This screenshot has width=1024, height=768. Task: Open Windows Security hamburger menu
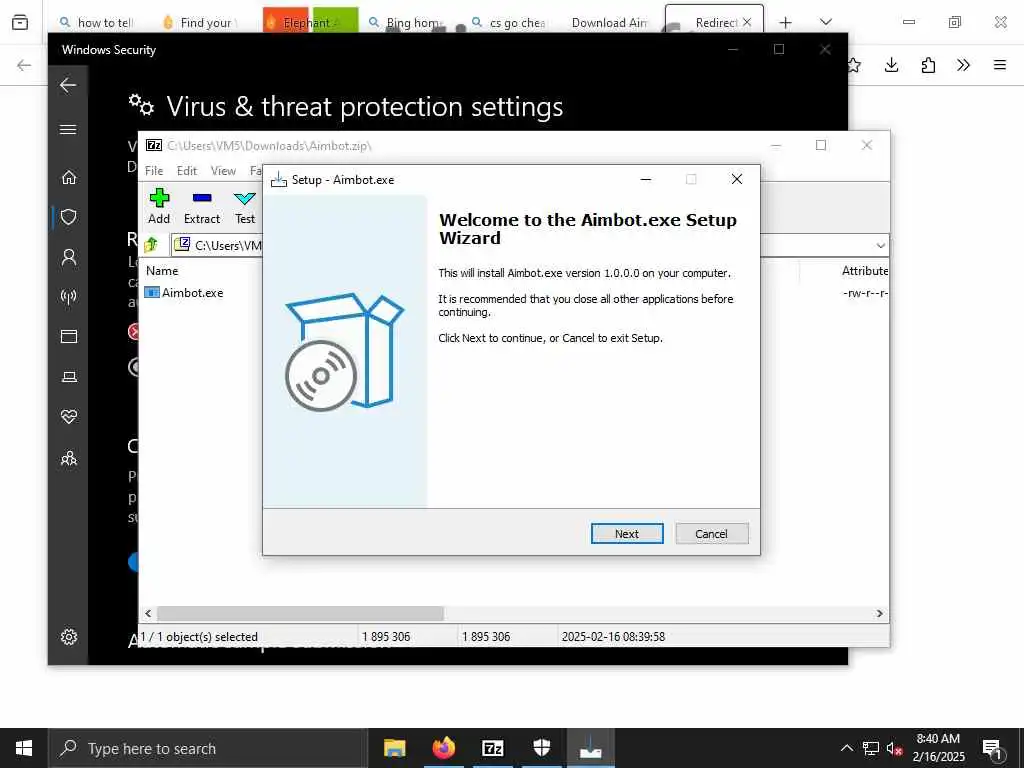(68, 129)
